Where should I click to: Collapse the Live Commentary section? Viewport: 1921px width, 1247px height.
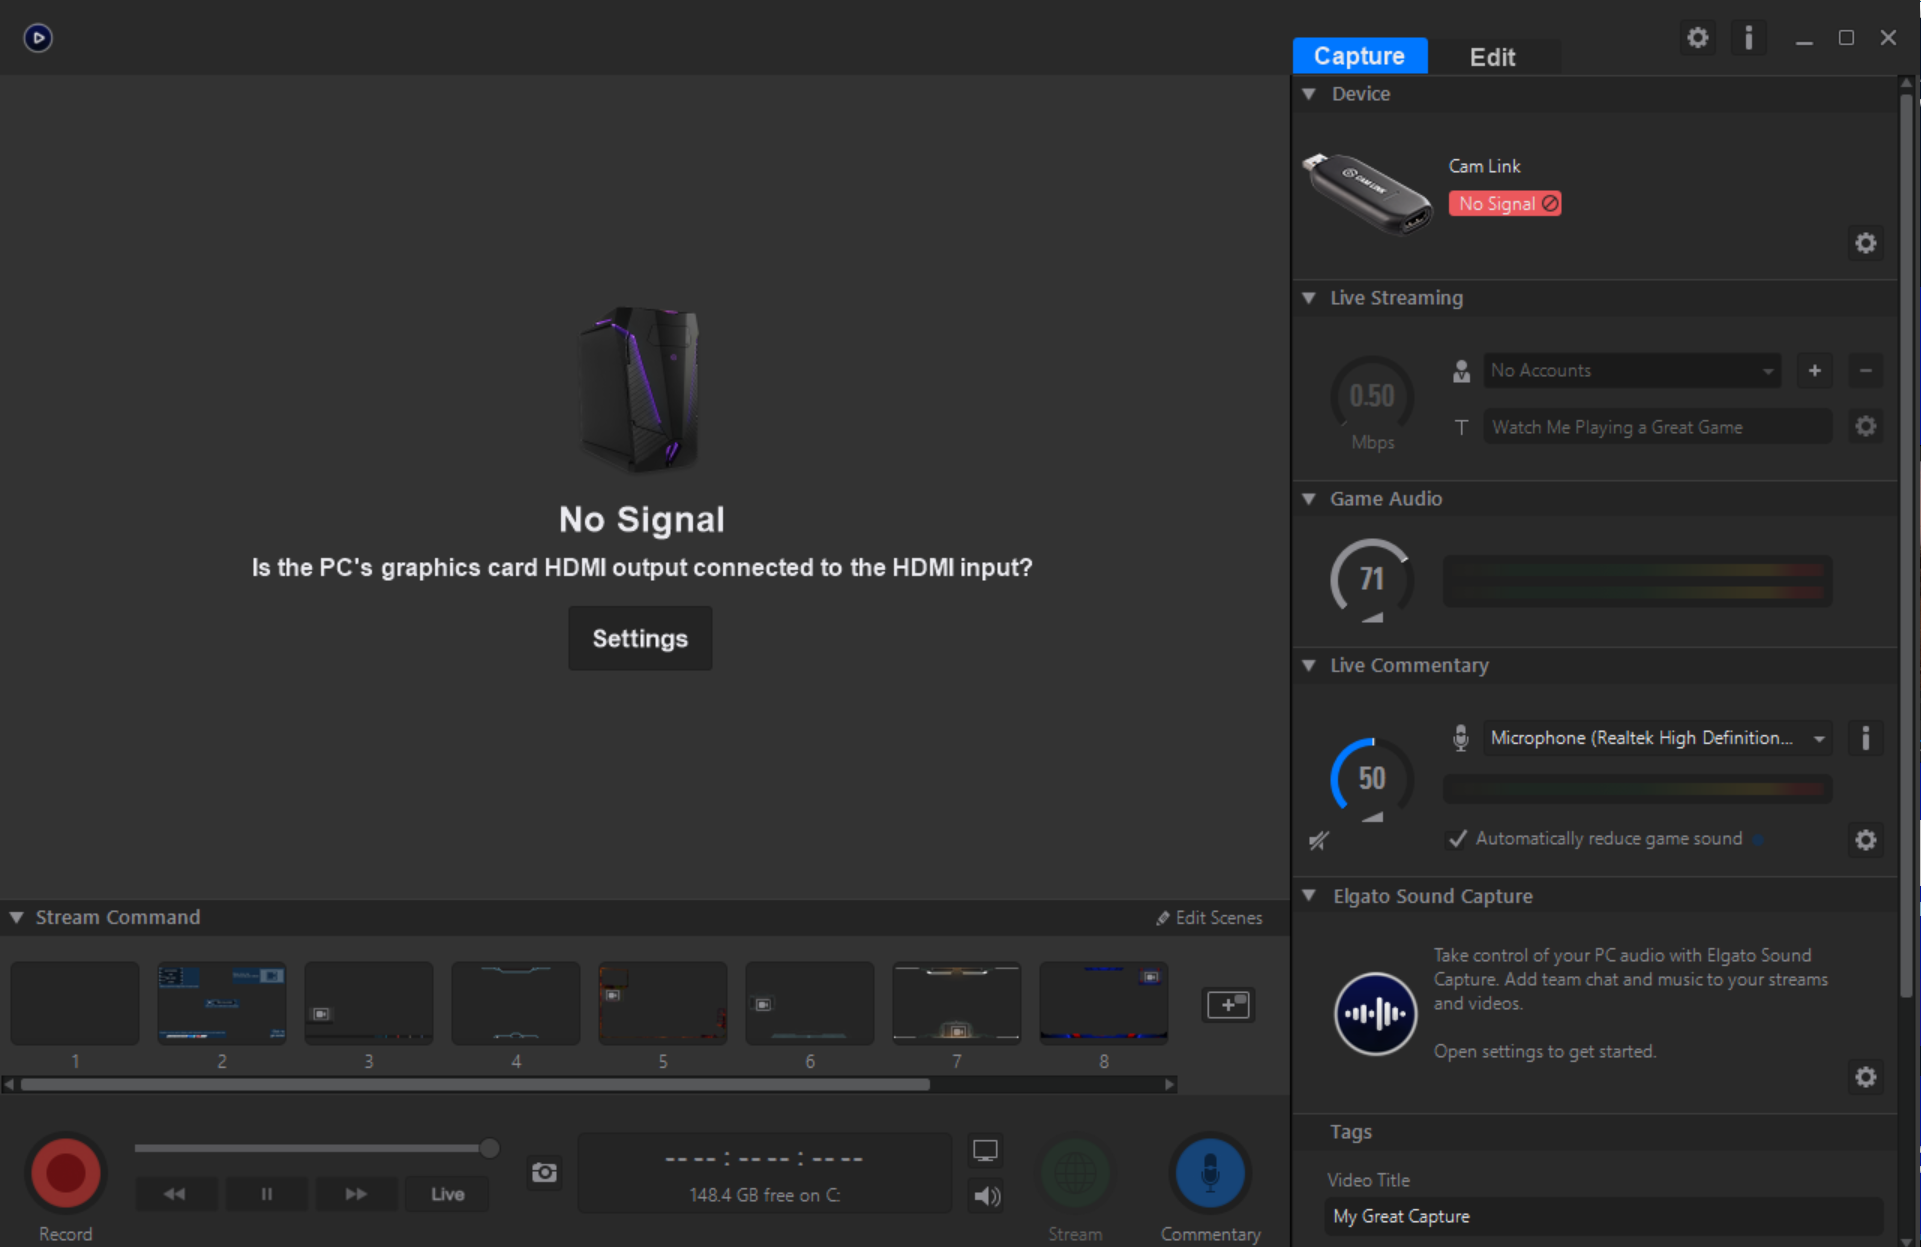pos(1309,666)
